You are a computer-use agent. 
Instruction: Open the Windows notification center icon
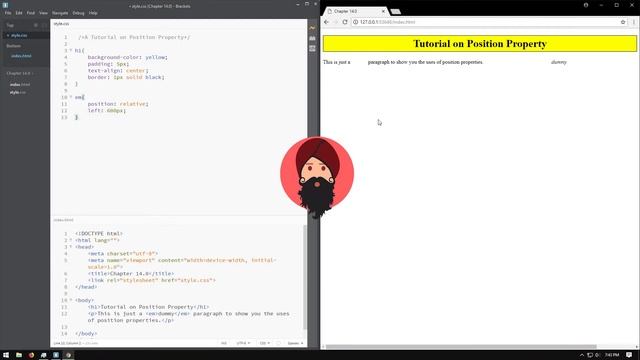629,355
